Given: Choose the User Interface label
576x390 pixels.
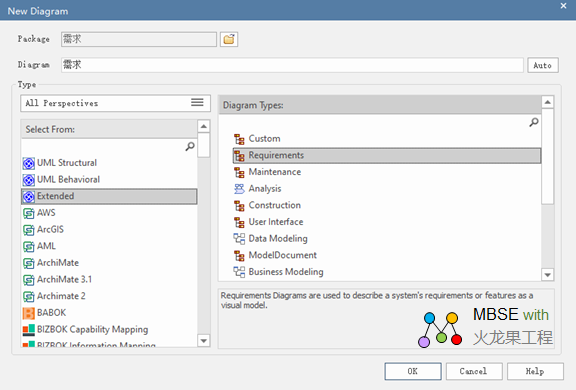Looking at the screenshot, I should click(276, 222).
